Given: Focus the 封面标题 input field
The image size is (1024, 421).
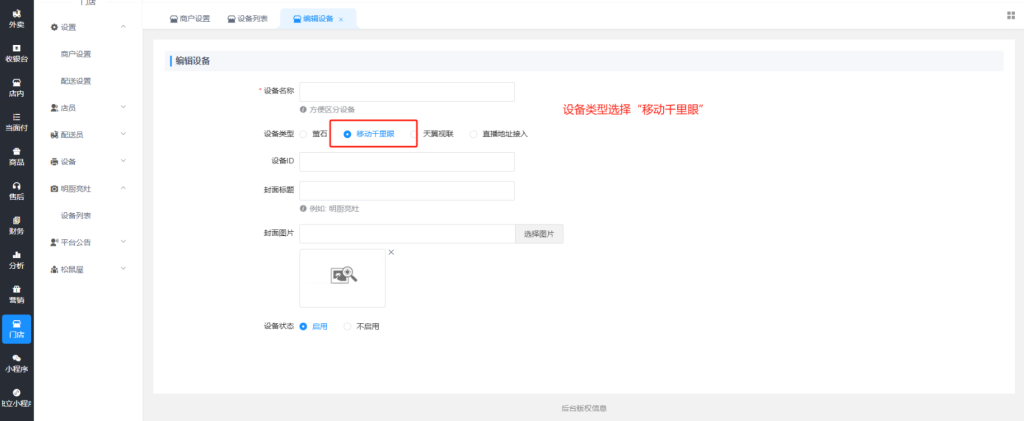Looking at the screenshot, I should click(x=407, y=191).
